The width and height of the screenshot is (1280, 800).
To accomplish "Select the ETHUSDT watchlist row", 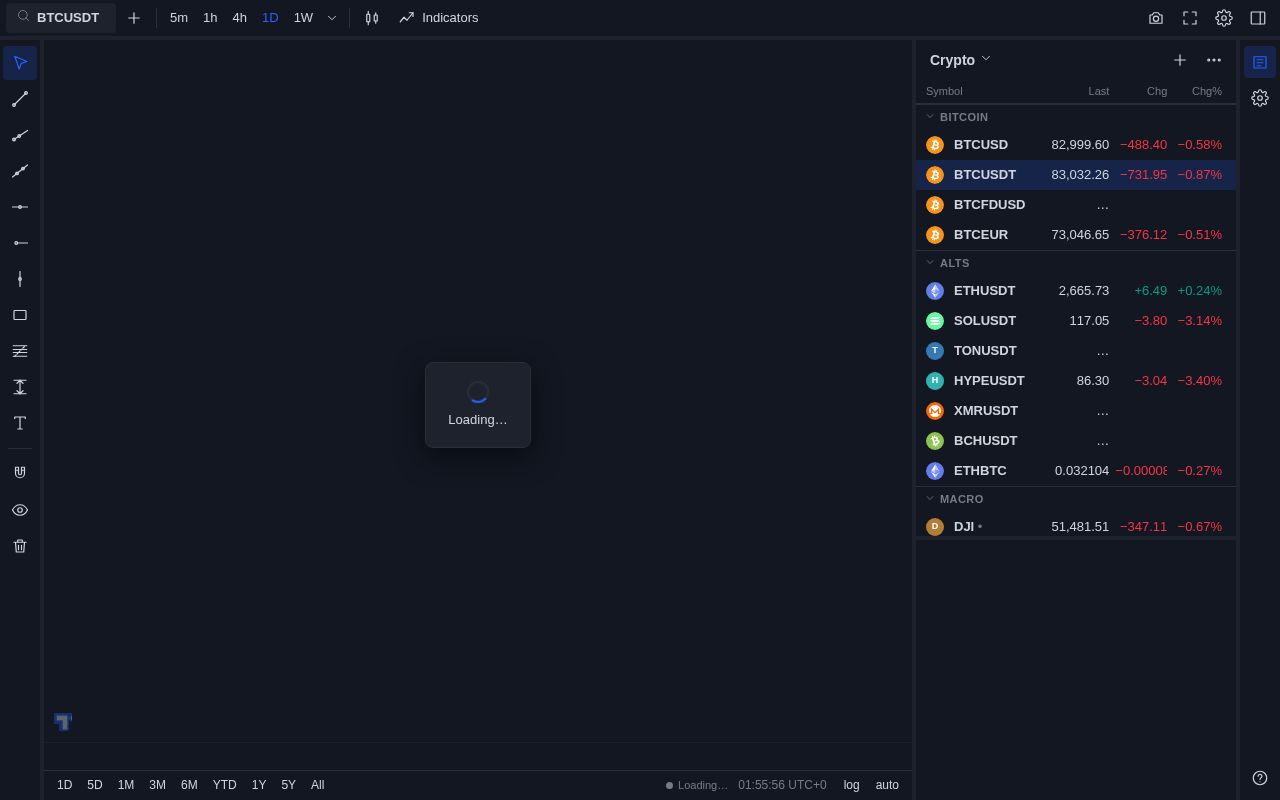I will coord(1076,291).
